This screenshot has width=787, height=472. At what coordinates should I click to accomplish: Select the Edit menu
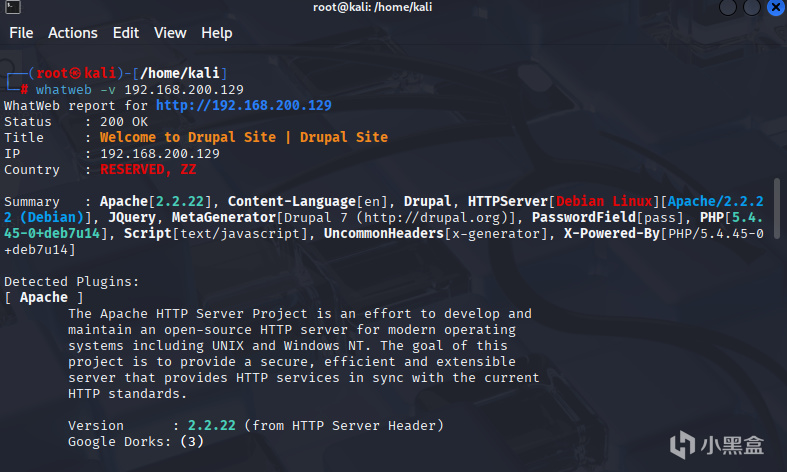point(126,33)
